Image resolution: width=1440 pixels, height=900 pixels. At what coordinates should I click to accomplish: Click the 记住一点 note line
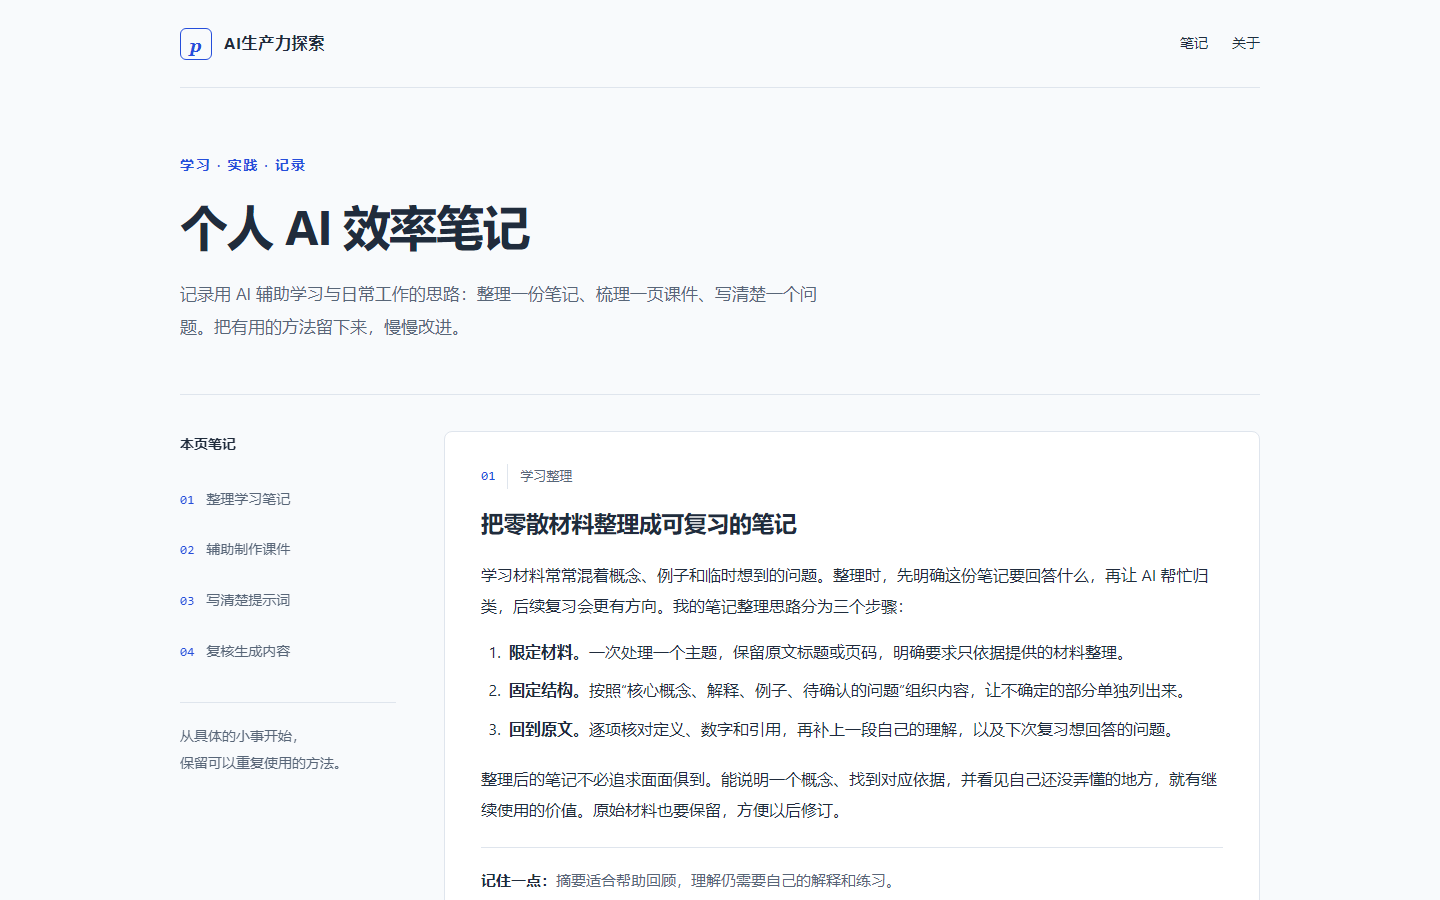click(x=689, y=881)
